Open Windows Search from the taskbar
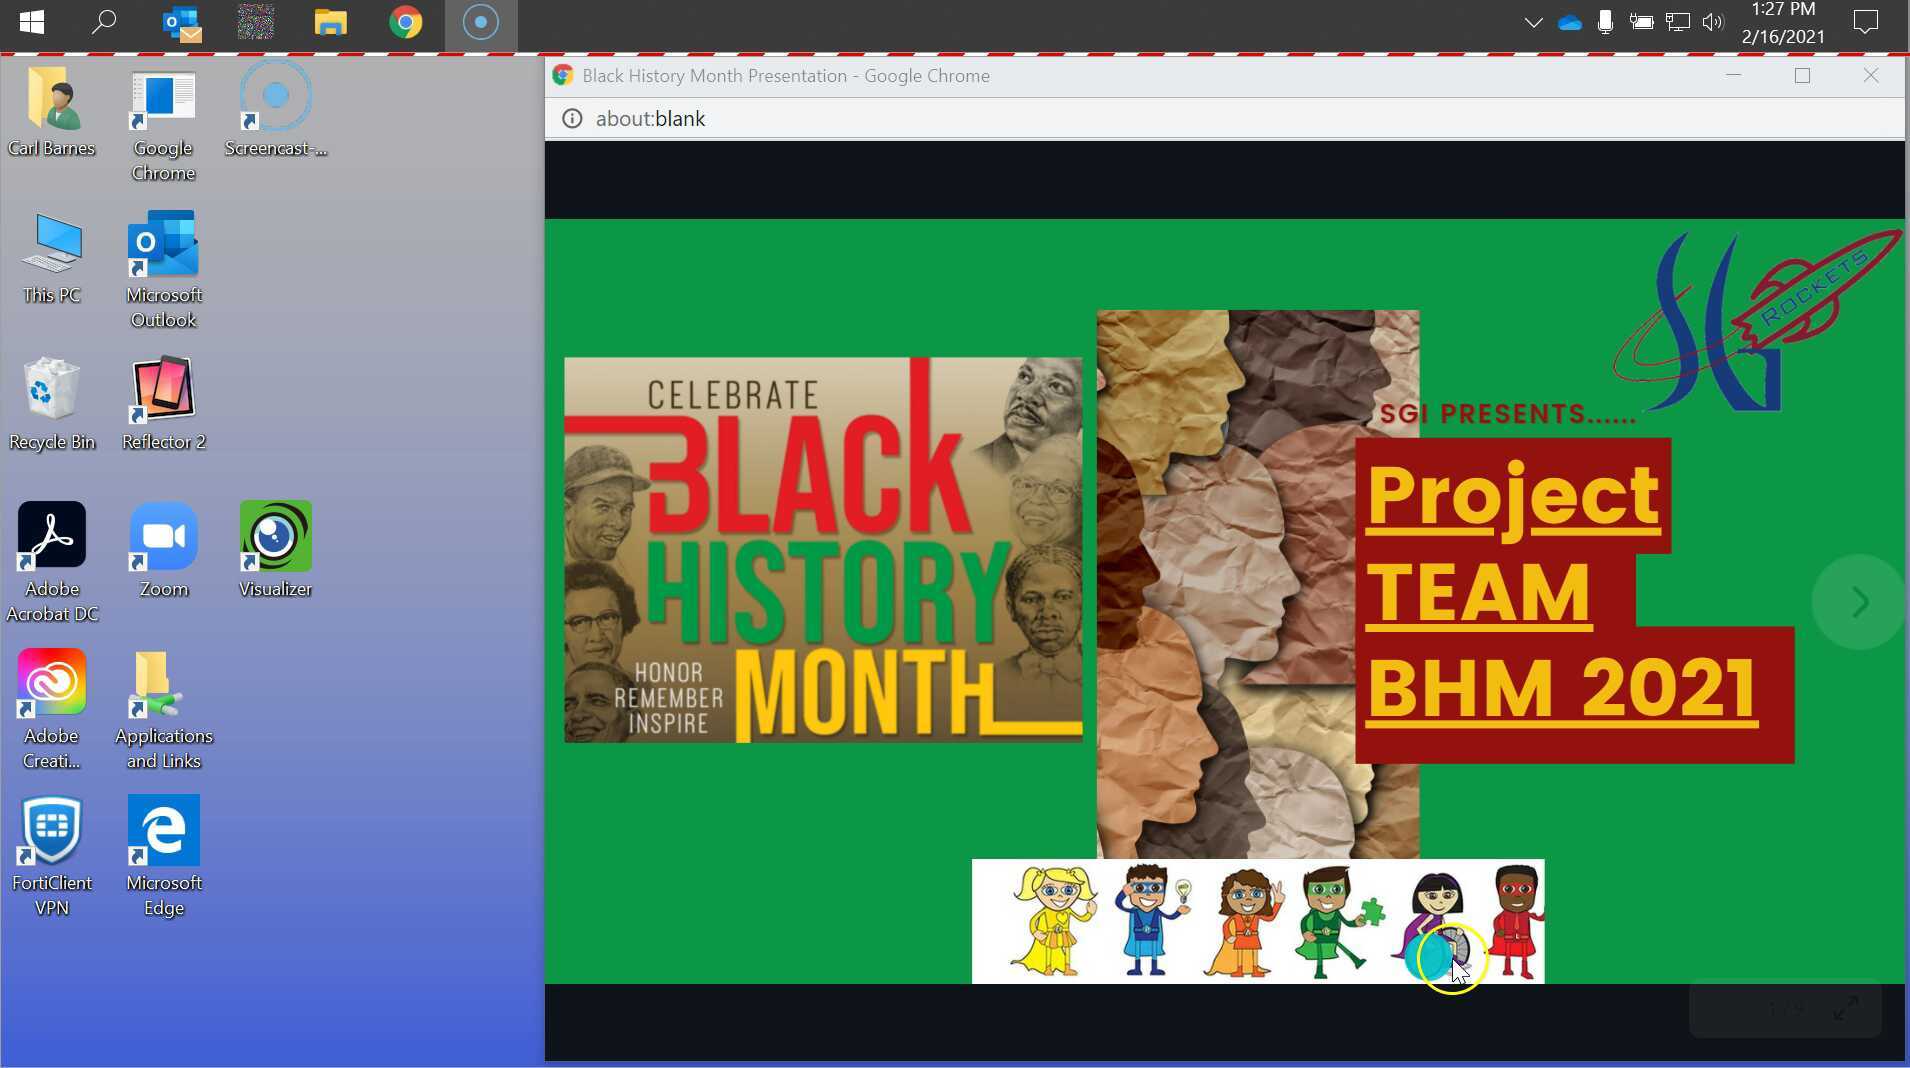Screen dimensions: 1910x1068 103,22
